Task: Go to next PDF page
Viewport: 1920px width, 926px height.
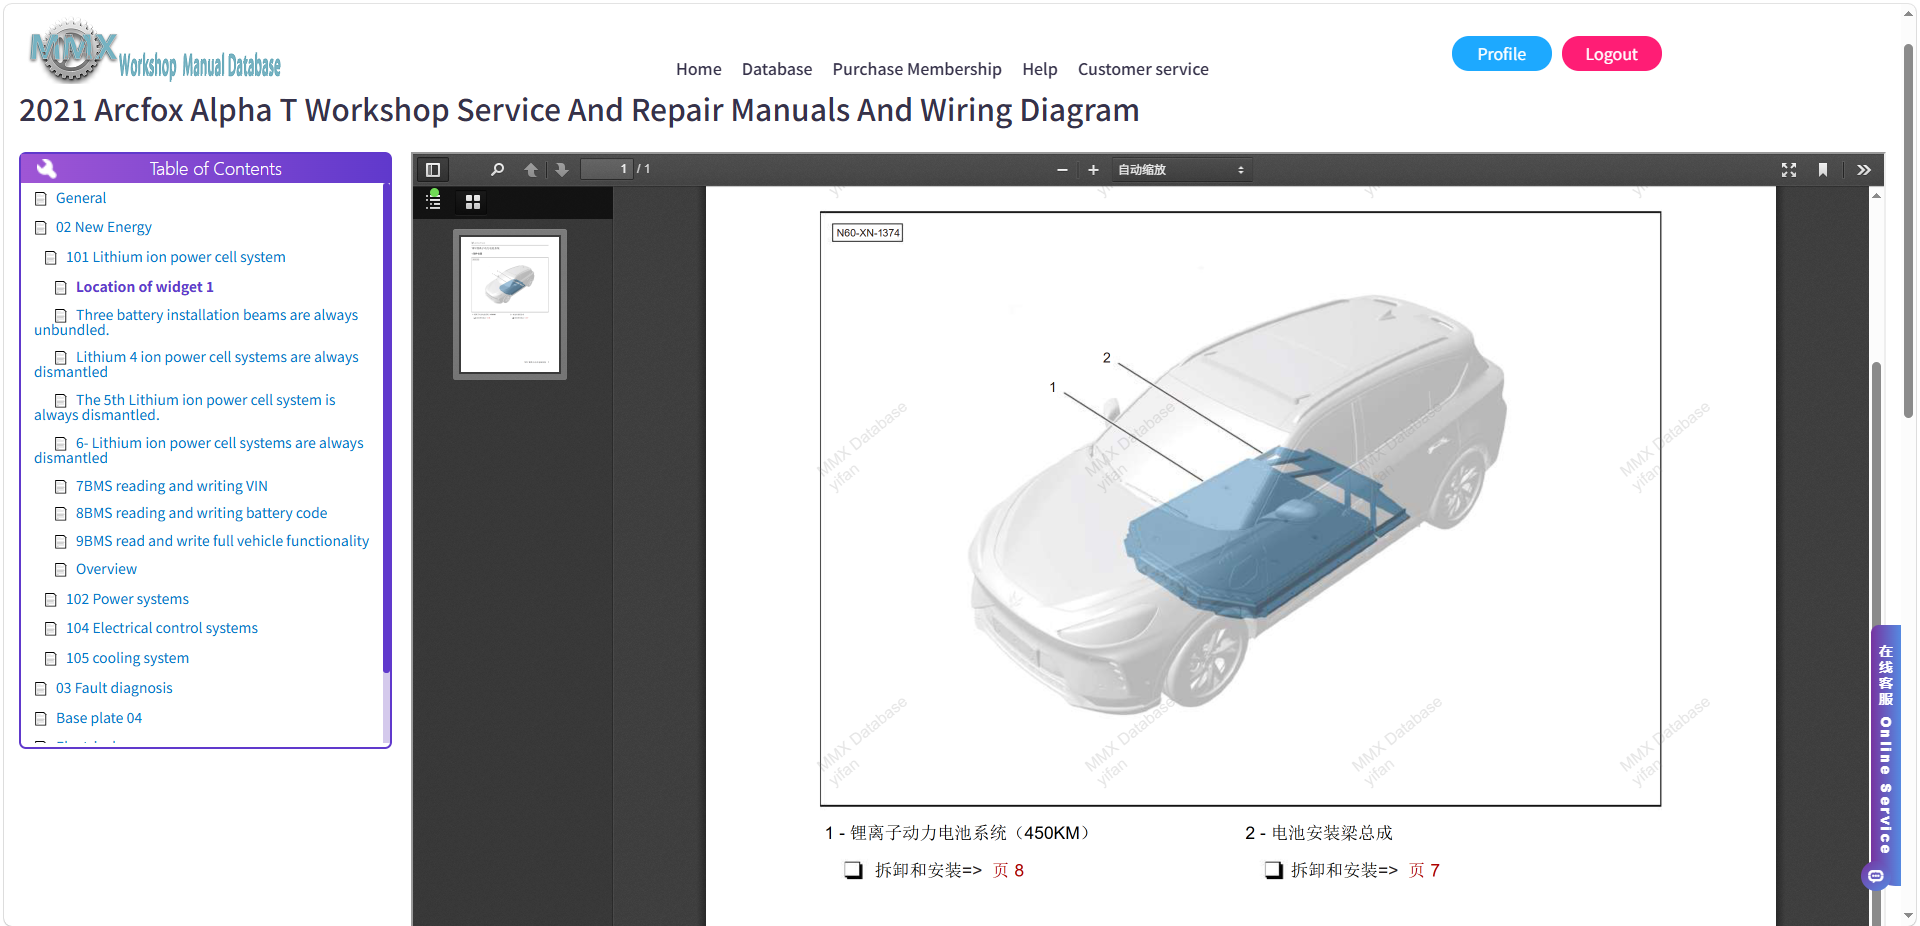Action: click(562, 170)
